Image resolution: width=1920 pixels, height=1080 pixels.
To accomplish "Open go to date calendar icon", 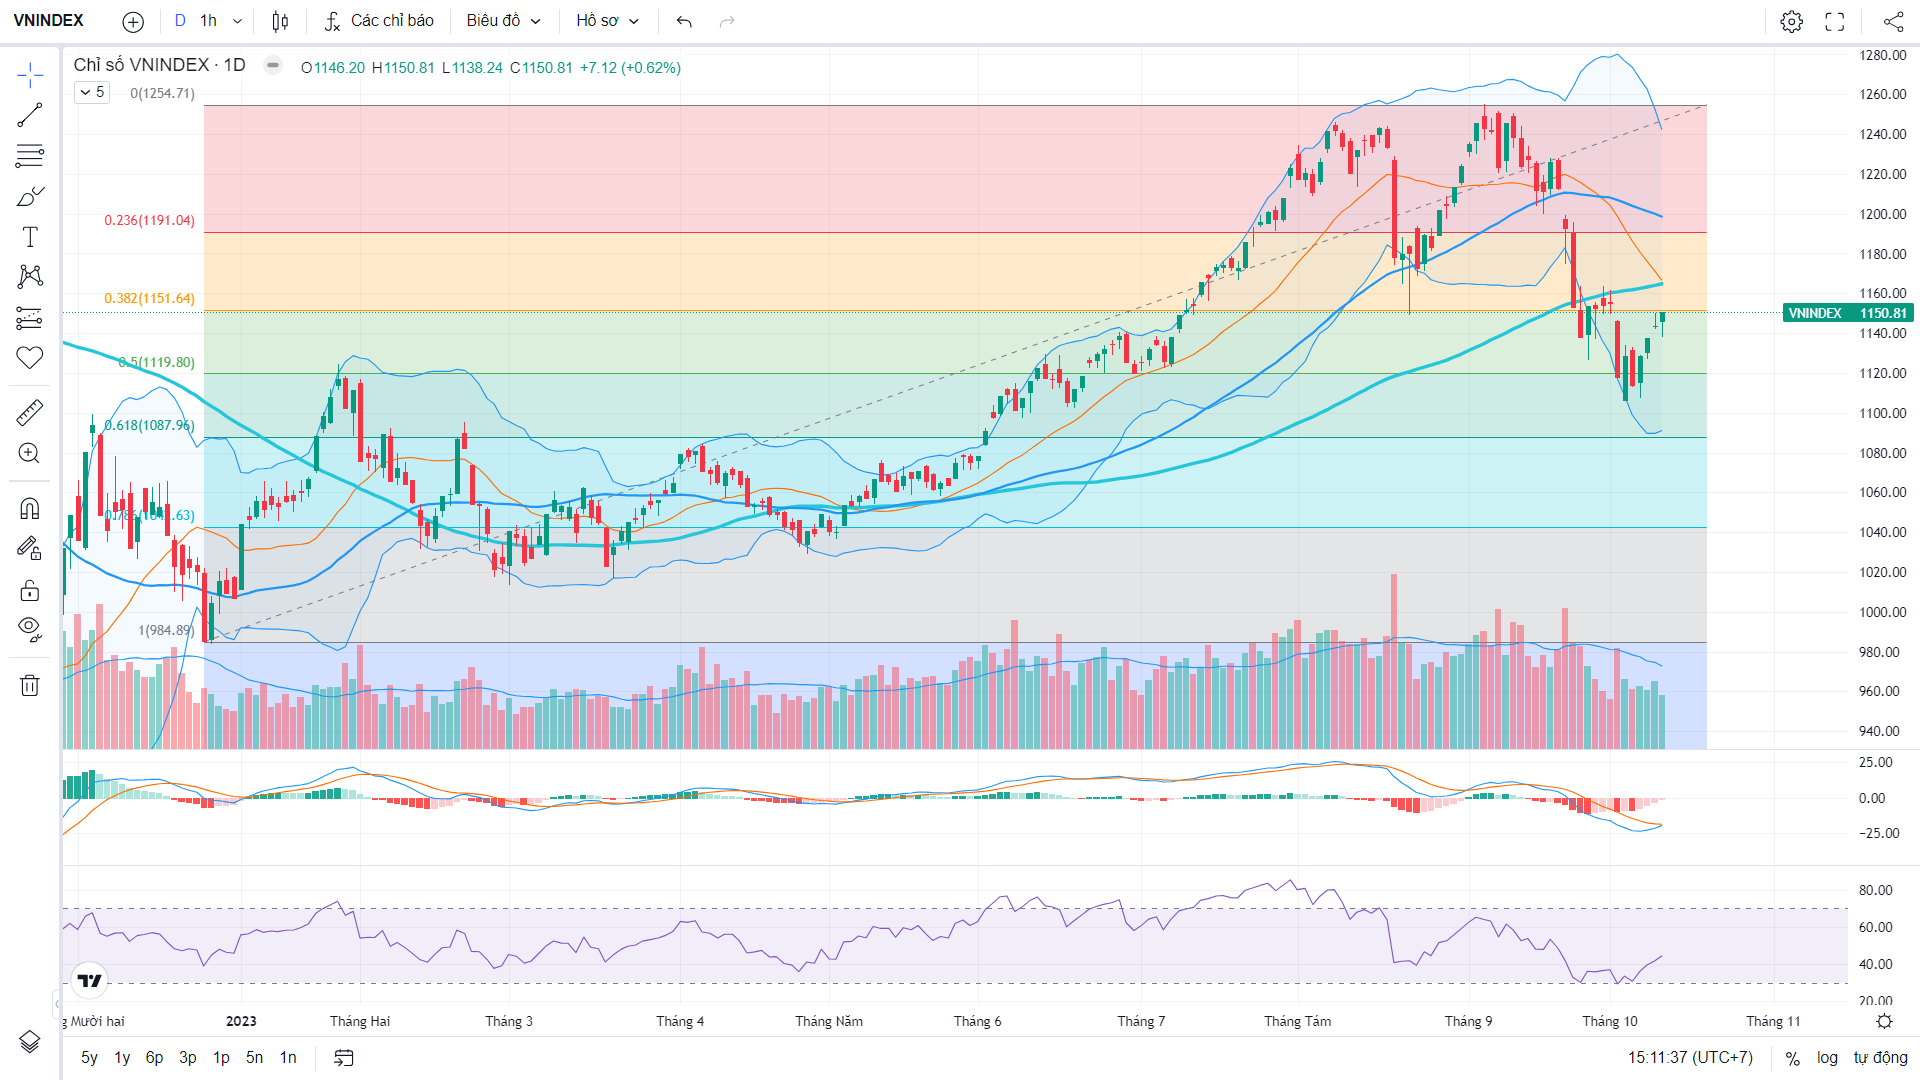I will 344,1058.
